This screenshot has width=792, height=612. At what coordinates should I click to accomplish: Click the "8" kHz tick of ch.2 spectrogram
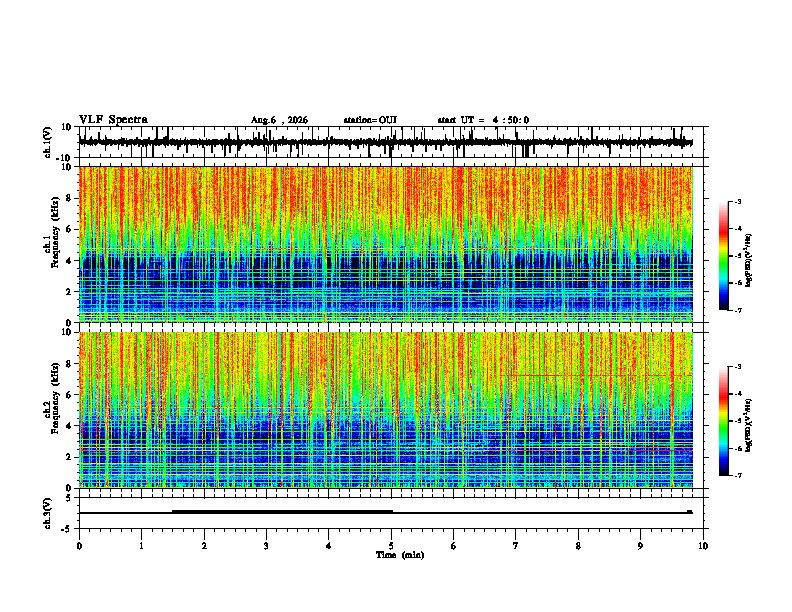pos(69,363)
